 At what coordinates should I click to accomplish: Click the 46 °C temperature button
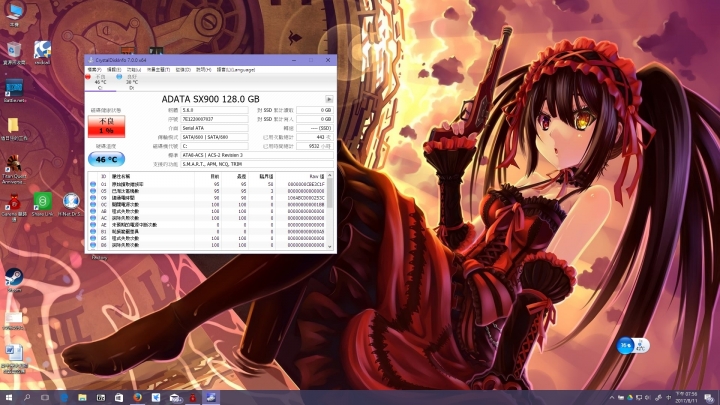[x=106, y=159]
